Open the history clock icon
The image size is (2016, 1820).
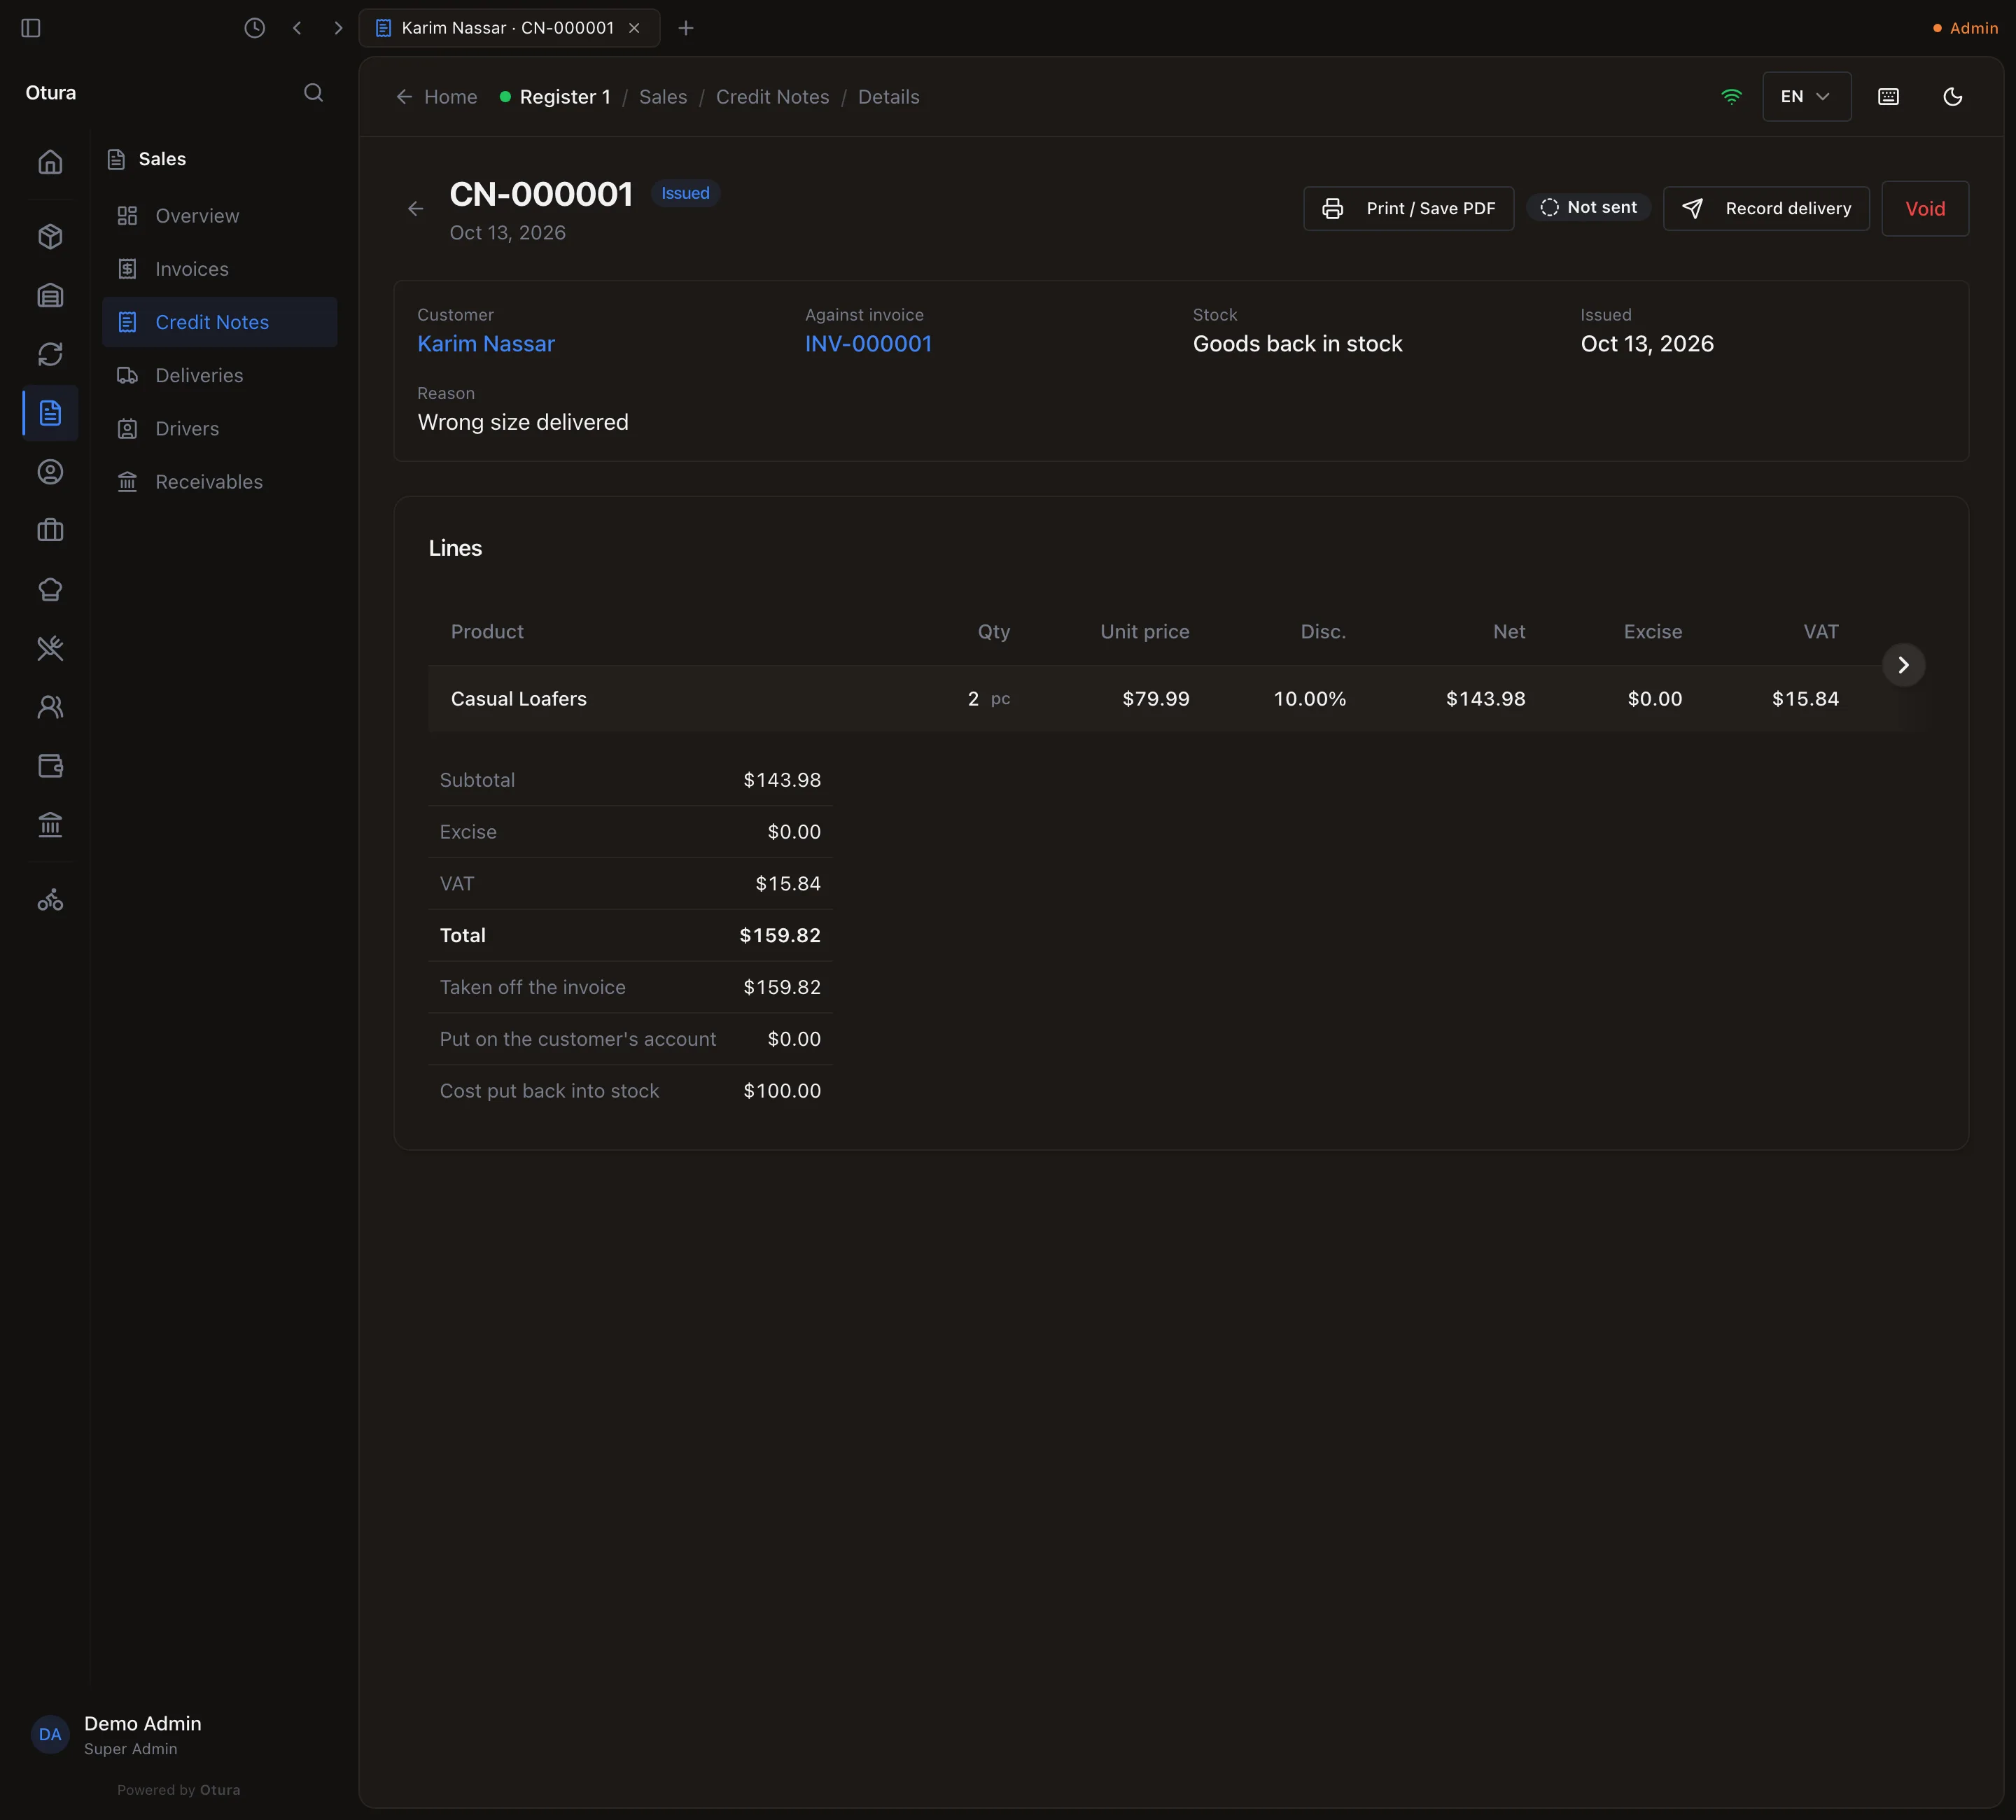tap(255, 28)
